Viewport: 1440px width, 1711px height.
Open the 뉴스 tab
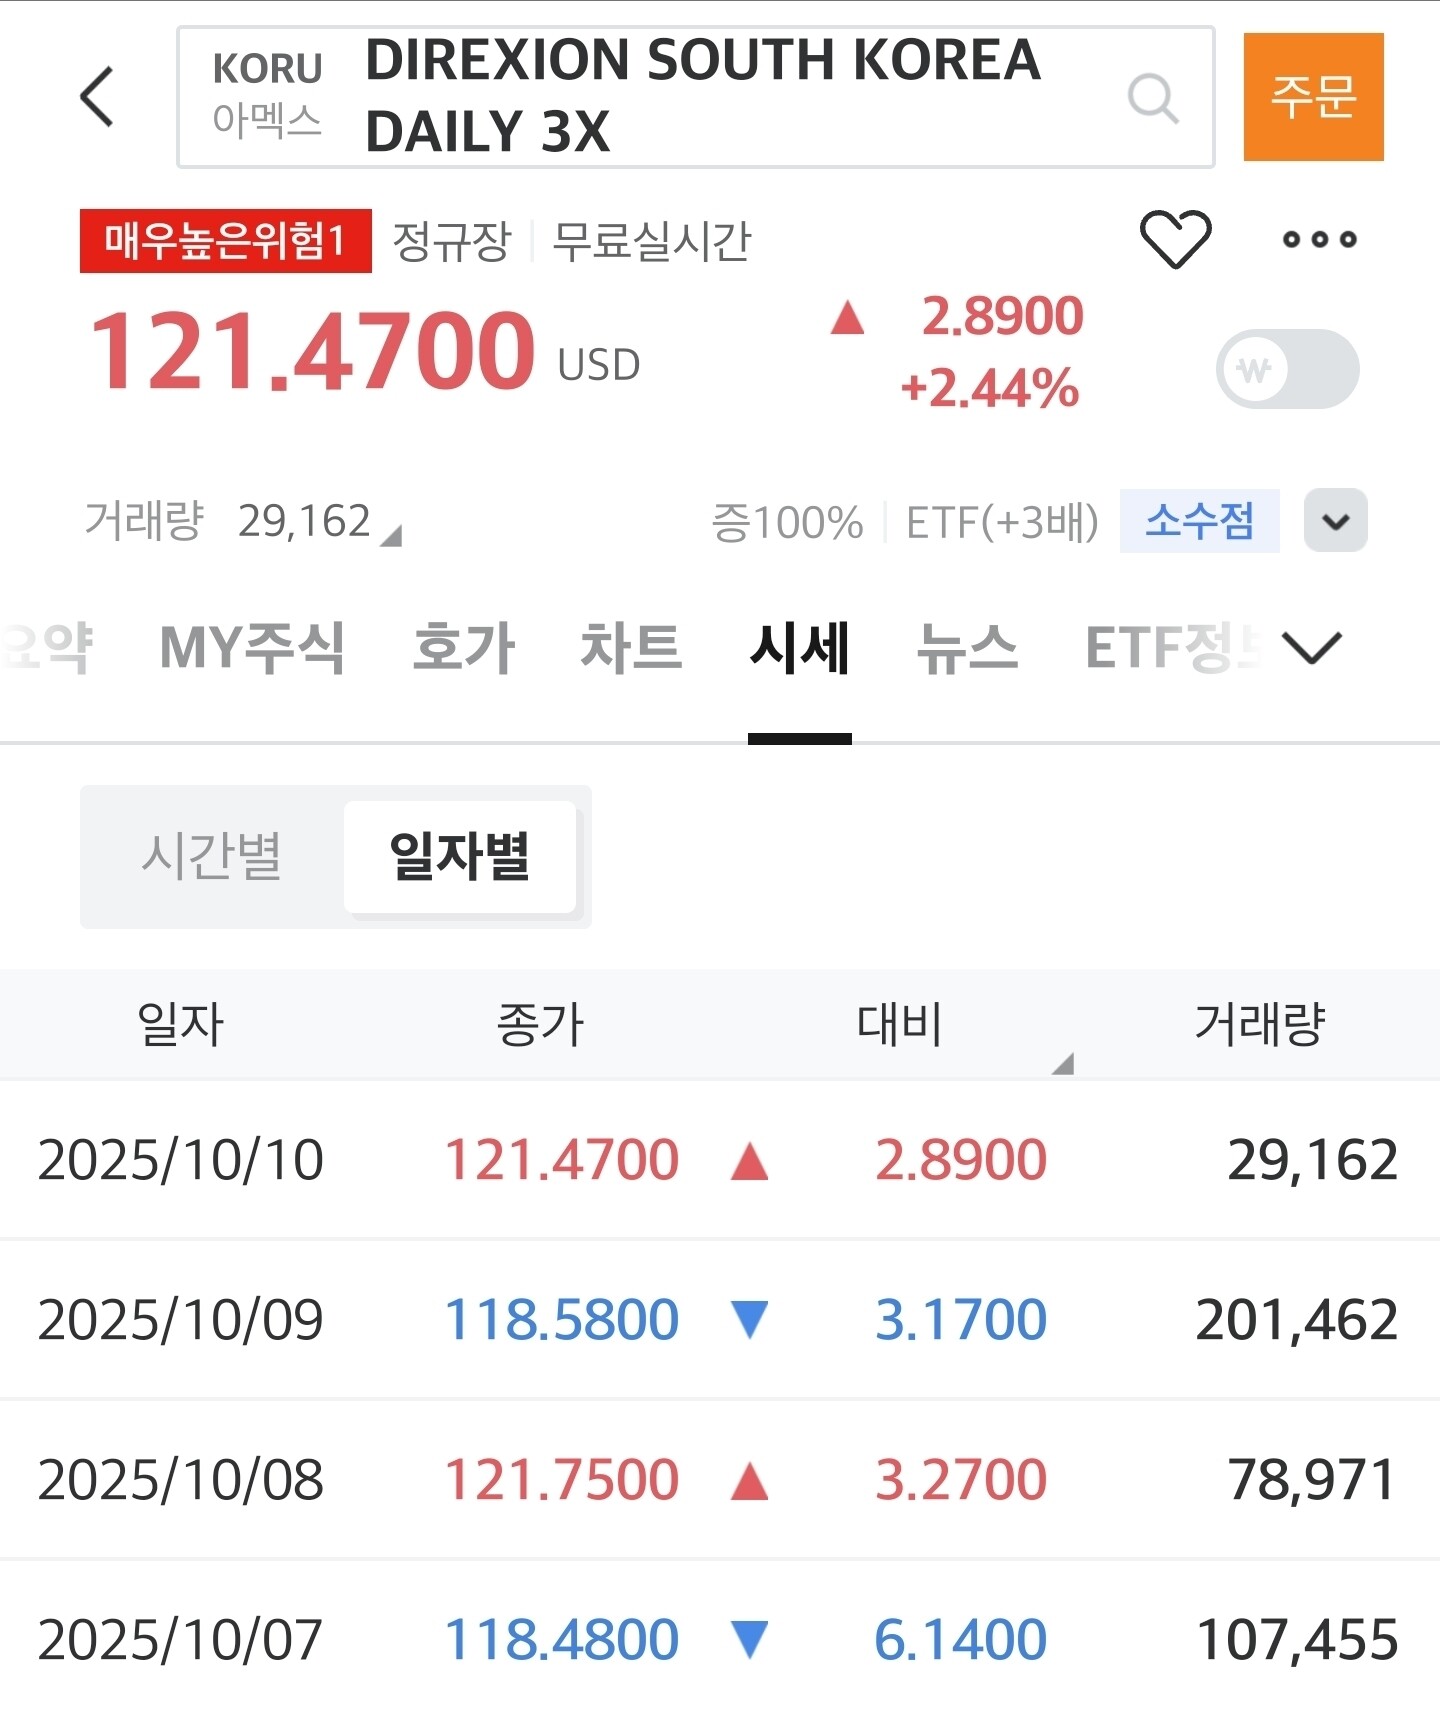click(967, 647)
